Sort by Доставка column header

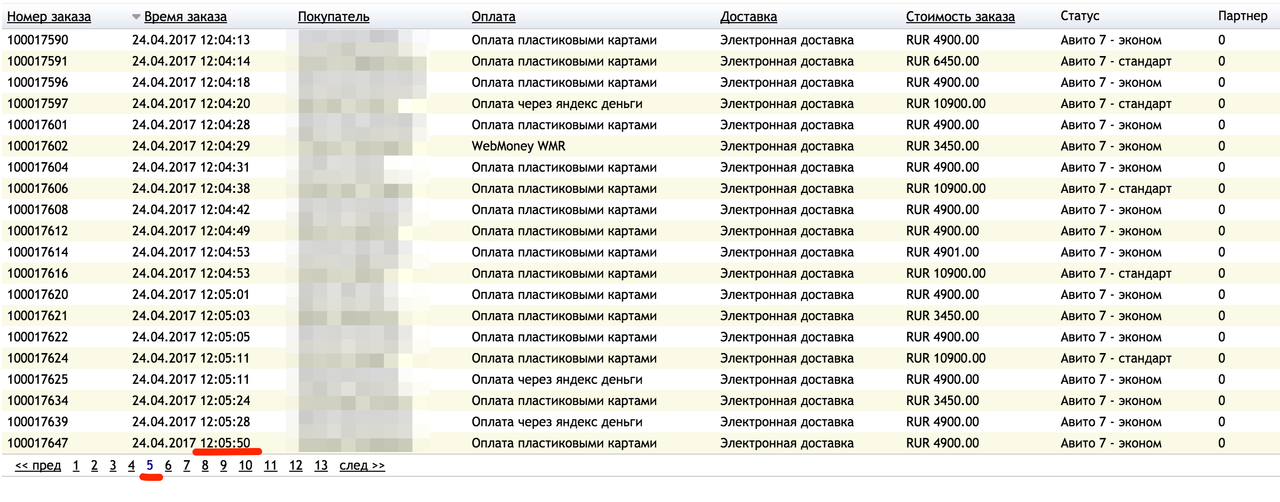pyautogui.click(x=748, y=17)
